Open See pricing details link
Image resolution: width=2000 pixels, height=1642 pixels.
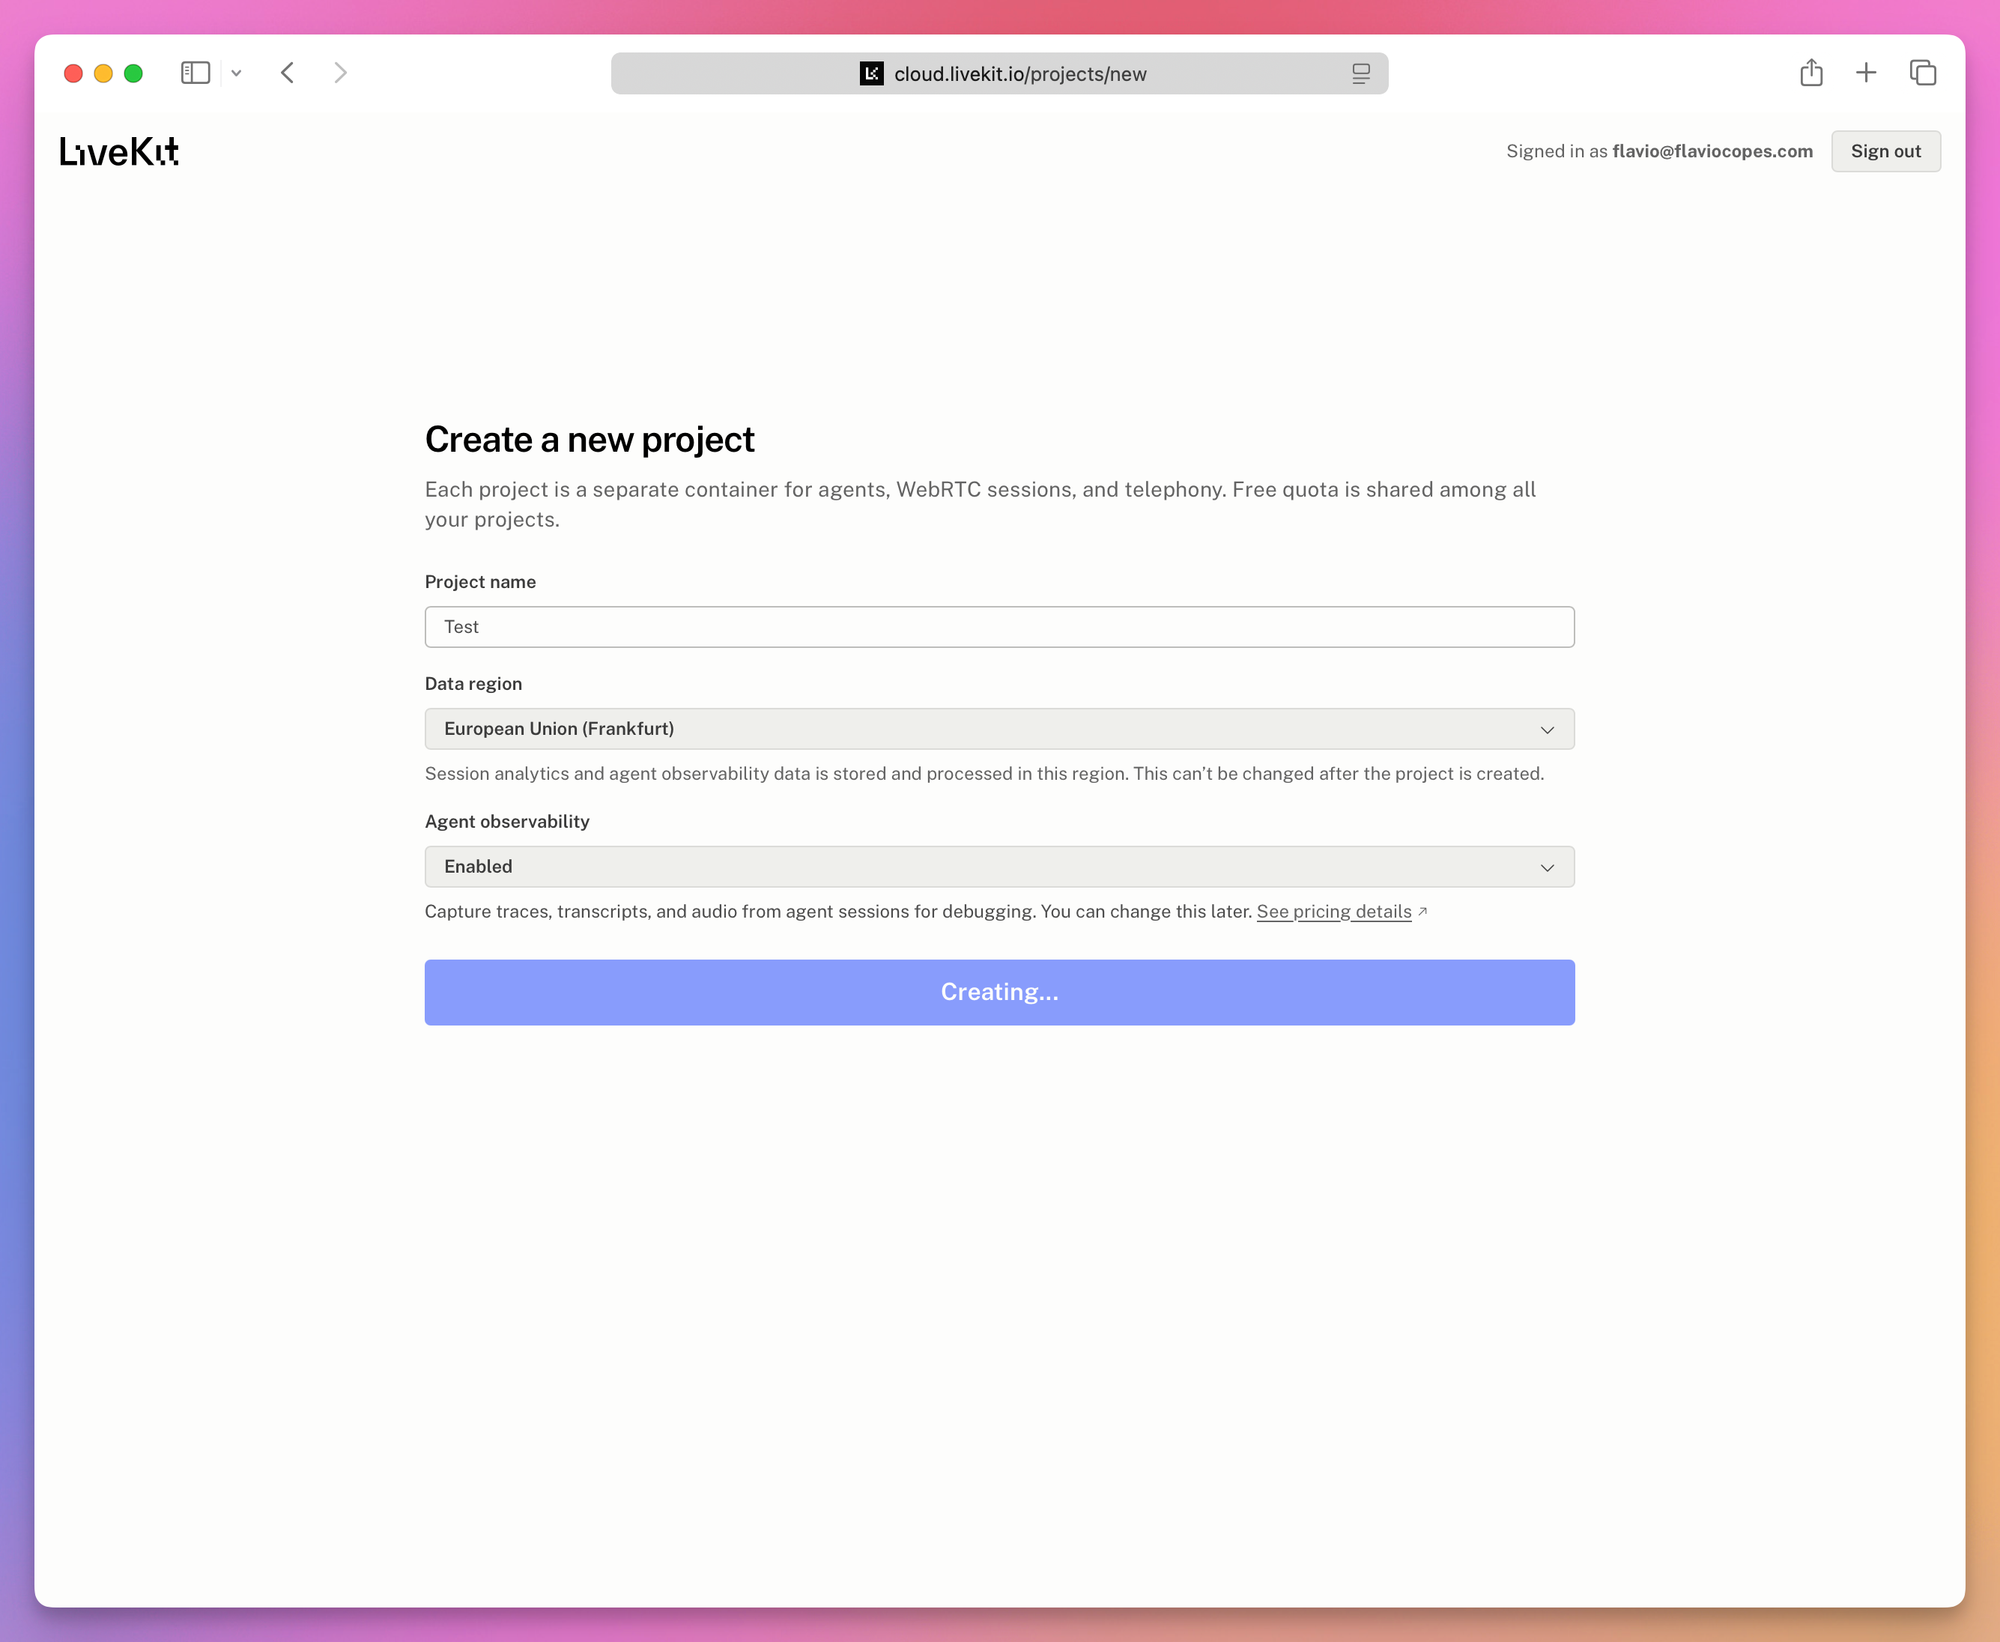[1334, 912]
